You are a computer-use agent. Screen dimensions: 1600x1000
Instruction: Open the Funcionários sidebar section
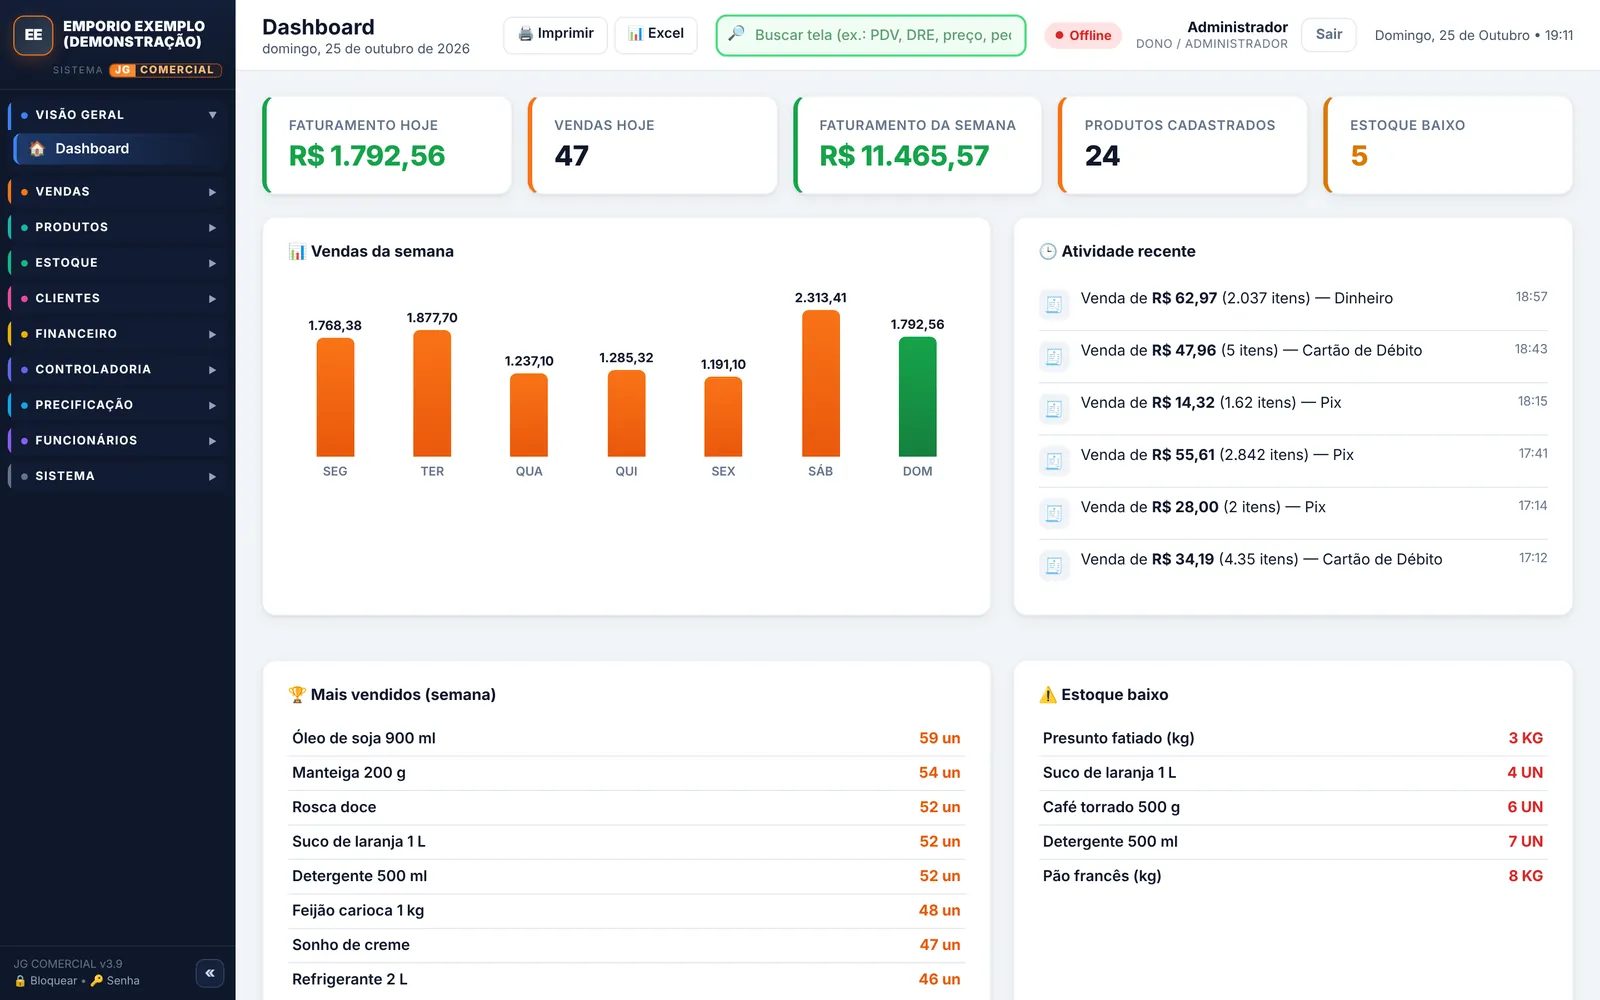tap(117, 440)
